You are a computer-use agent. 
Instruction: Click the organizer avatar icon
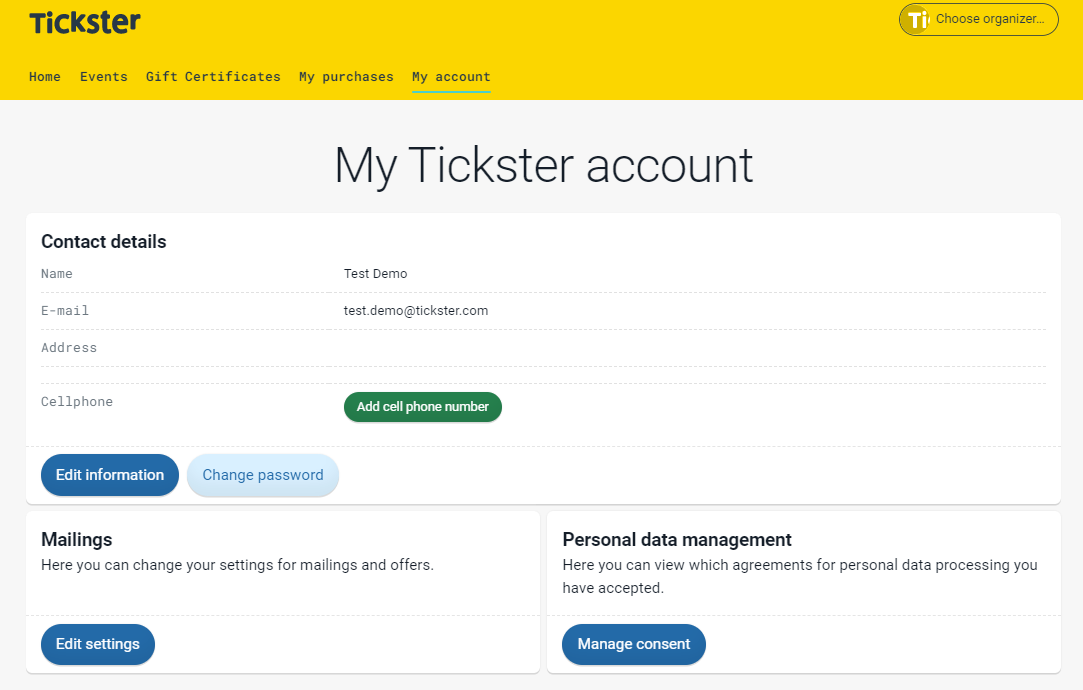click(x=917, y=19)
